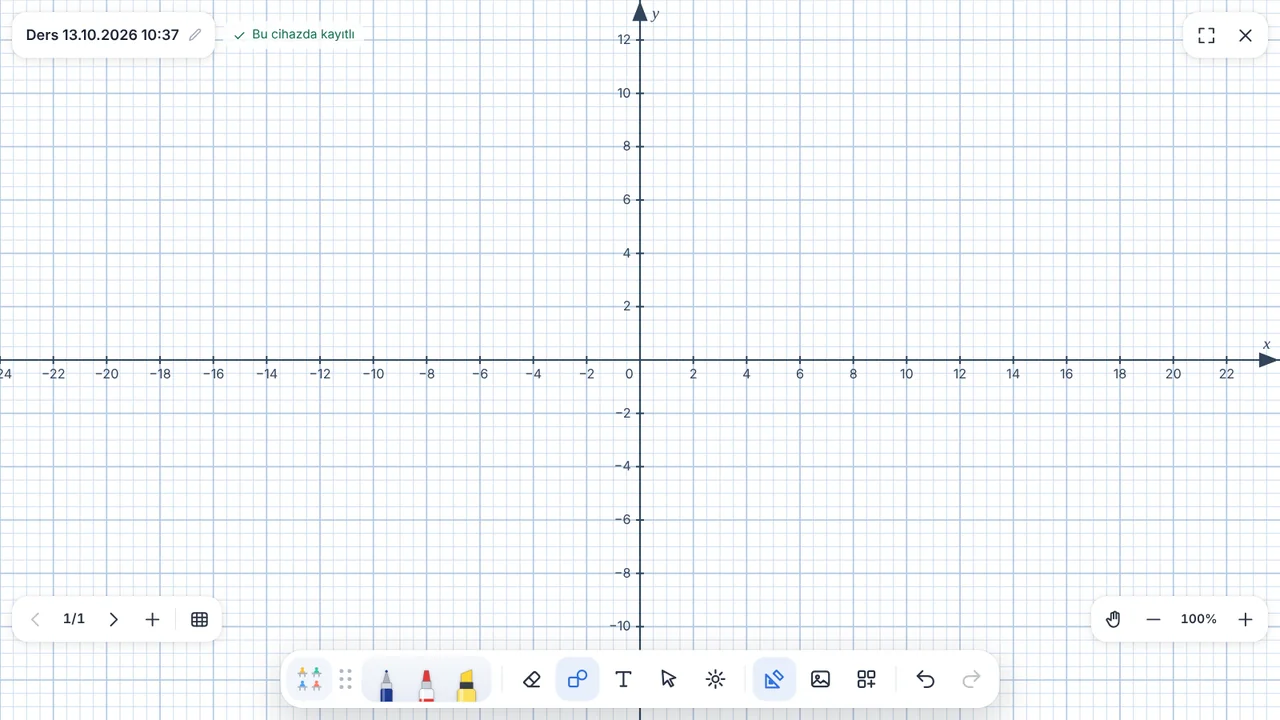Select the laser pointer tool
The image size is (1280, 720).
tap(715, 679)
